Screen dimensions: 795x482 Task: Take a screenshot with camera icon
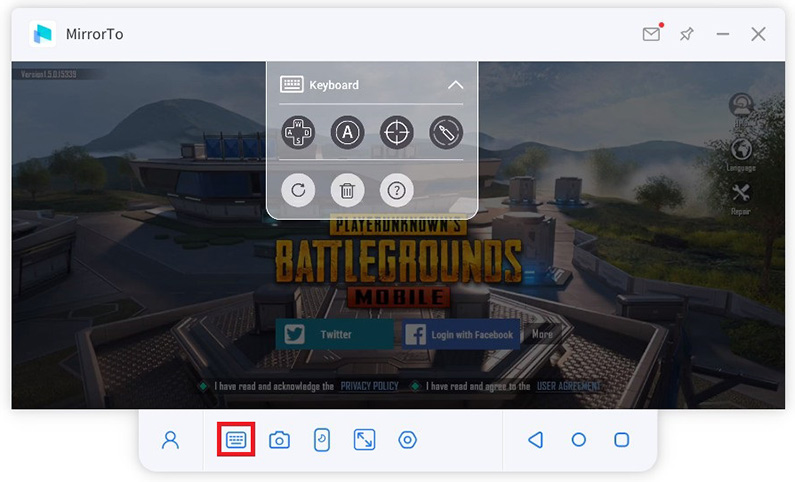279,439
